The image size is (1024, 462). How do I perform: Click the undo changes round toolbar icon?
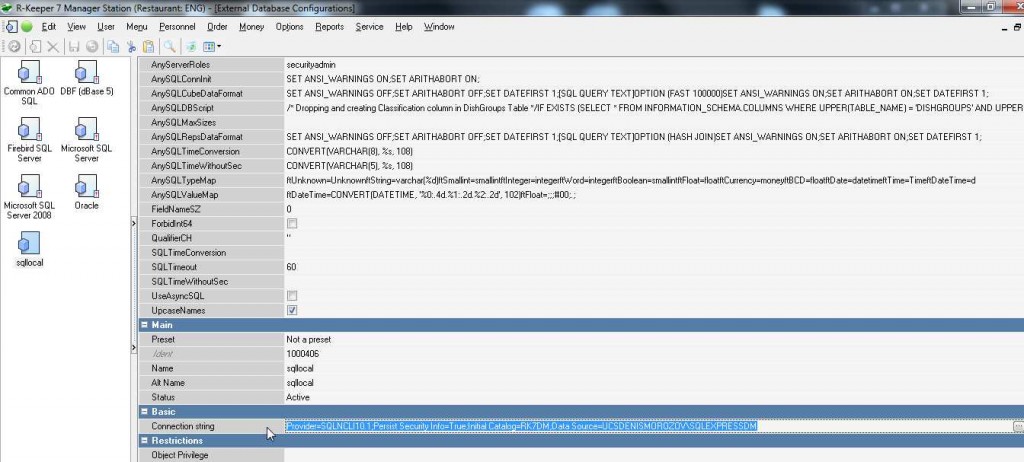(92, 46)
